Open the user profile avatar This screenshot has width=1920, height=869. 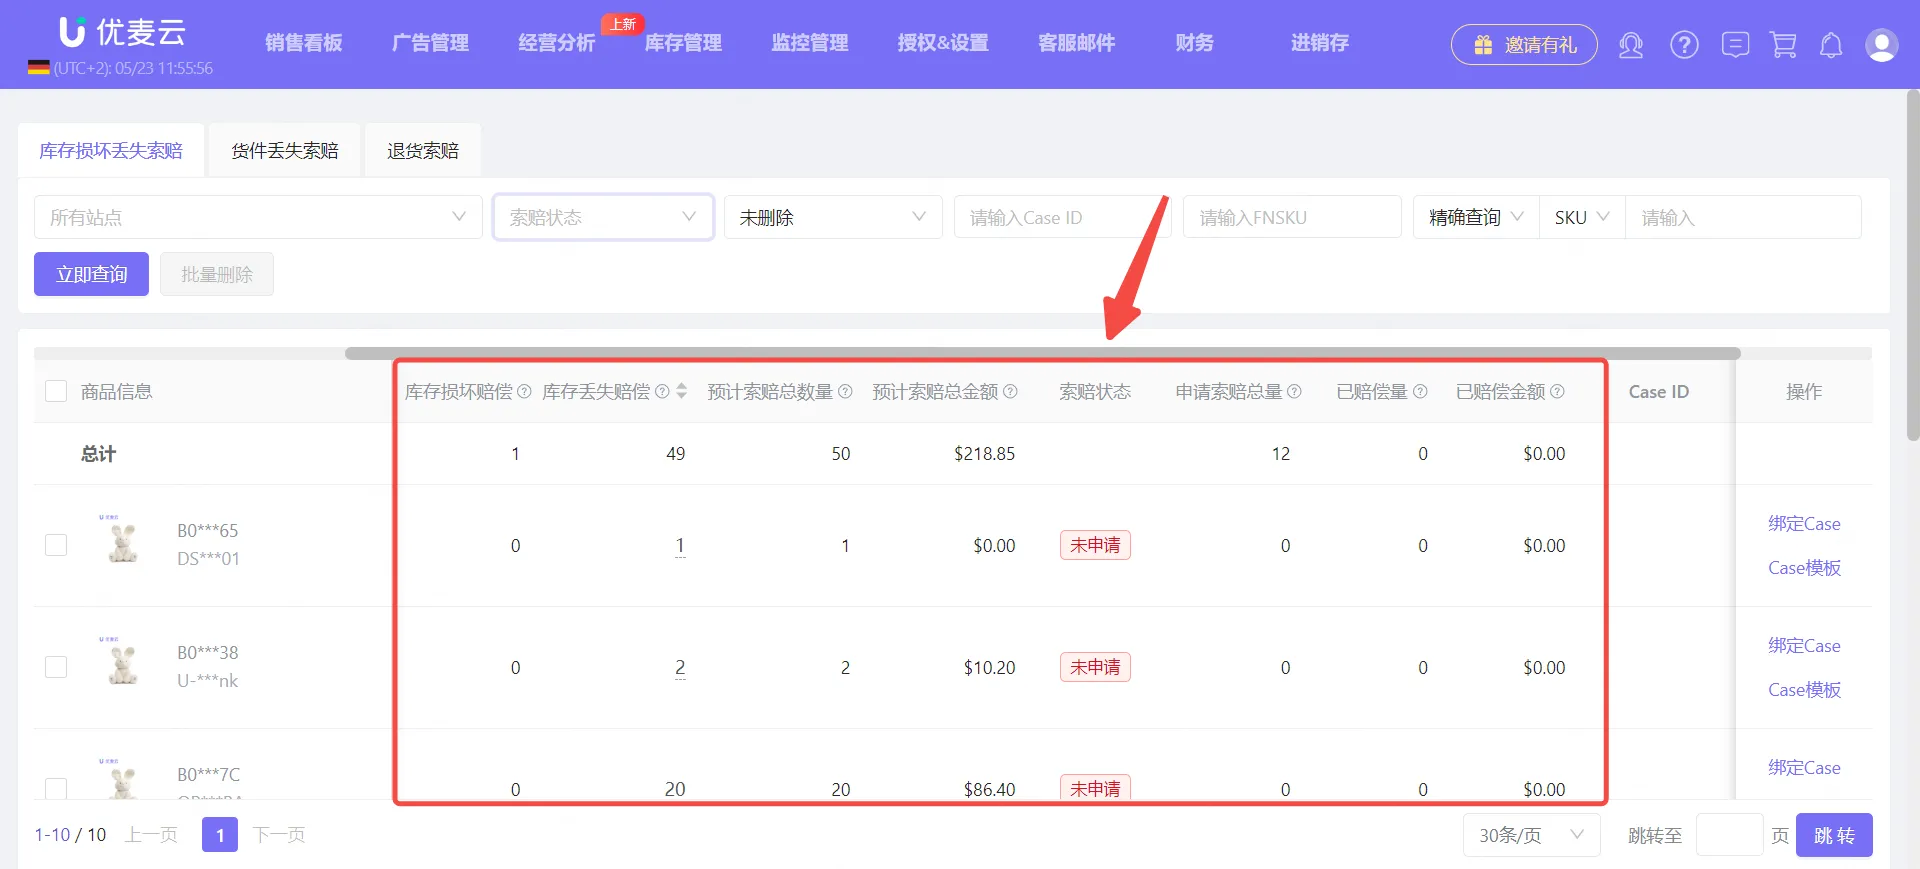[x=1881, y=45]
